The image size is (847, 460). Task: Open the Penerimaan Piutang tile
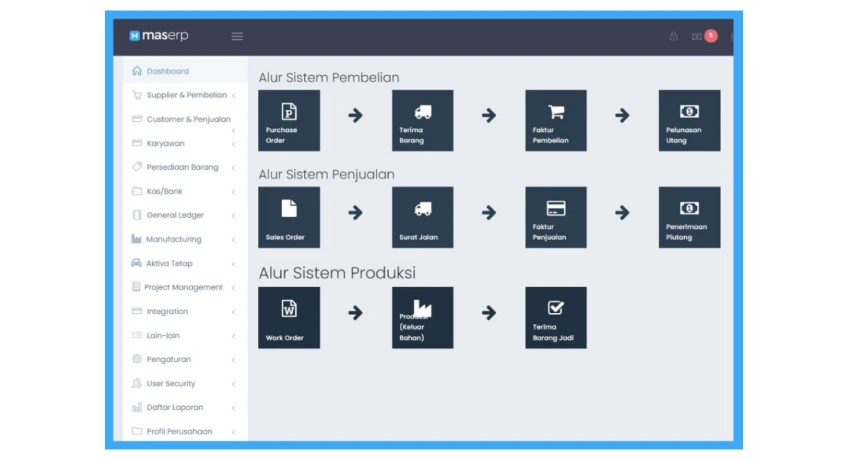pyautogui.click(x=689, y=218)
